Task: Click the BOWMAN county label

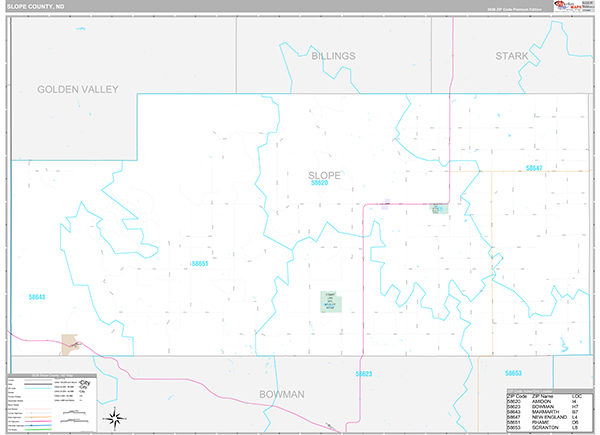Action: tap(282, 394)
